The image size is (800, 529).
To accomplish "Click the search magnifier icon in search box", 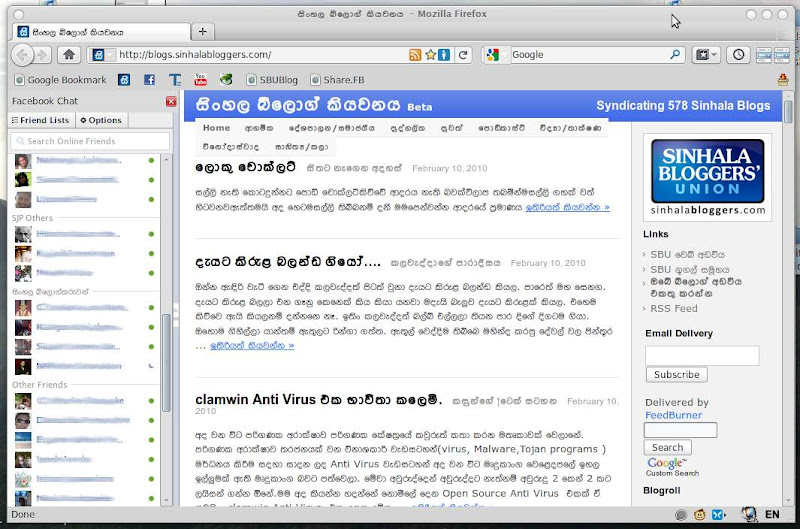I will (675, 54).
